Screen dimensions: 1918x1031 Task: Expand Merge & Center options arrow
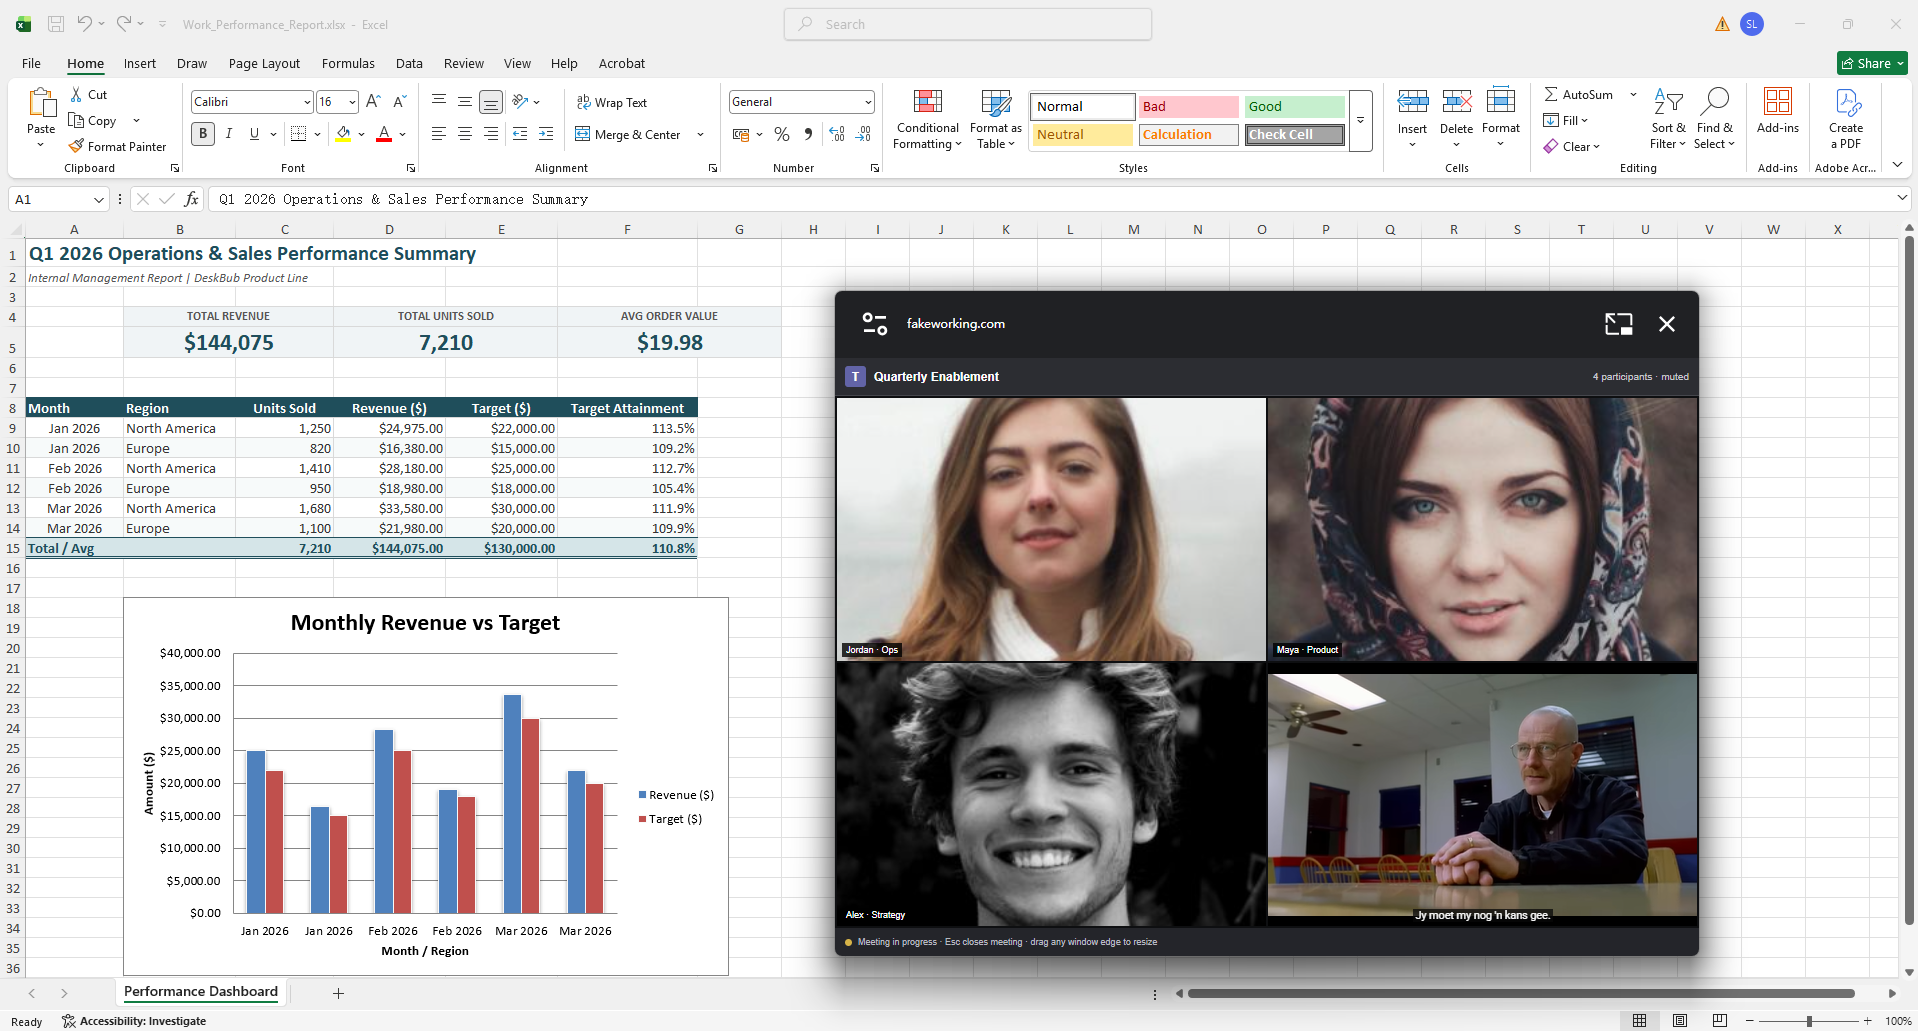tap(700, 135)
